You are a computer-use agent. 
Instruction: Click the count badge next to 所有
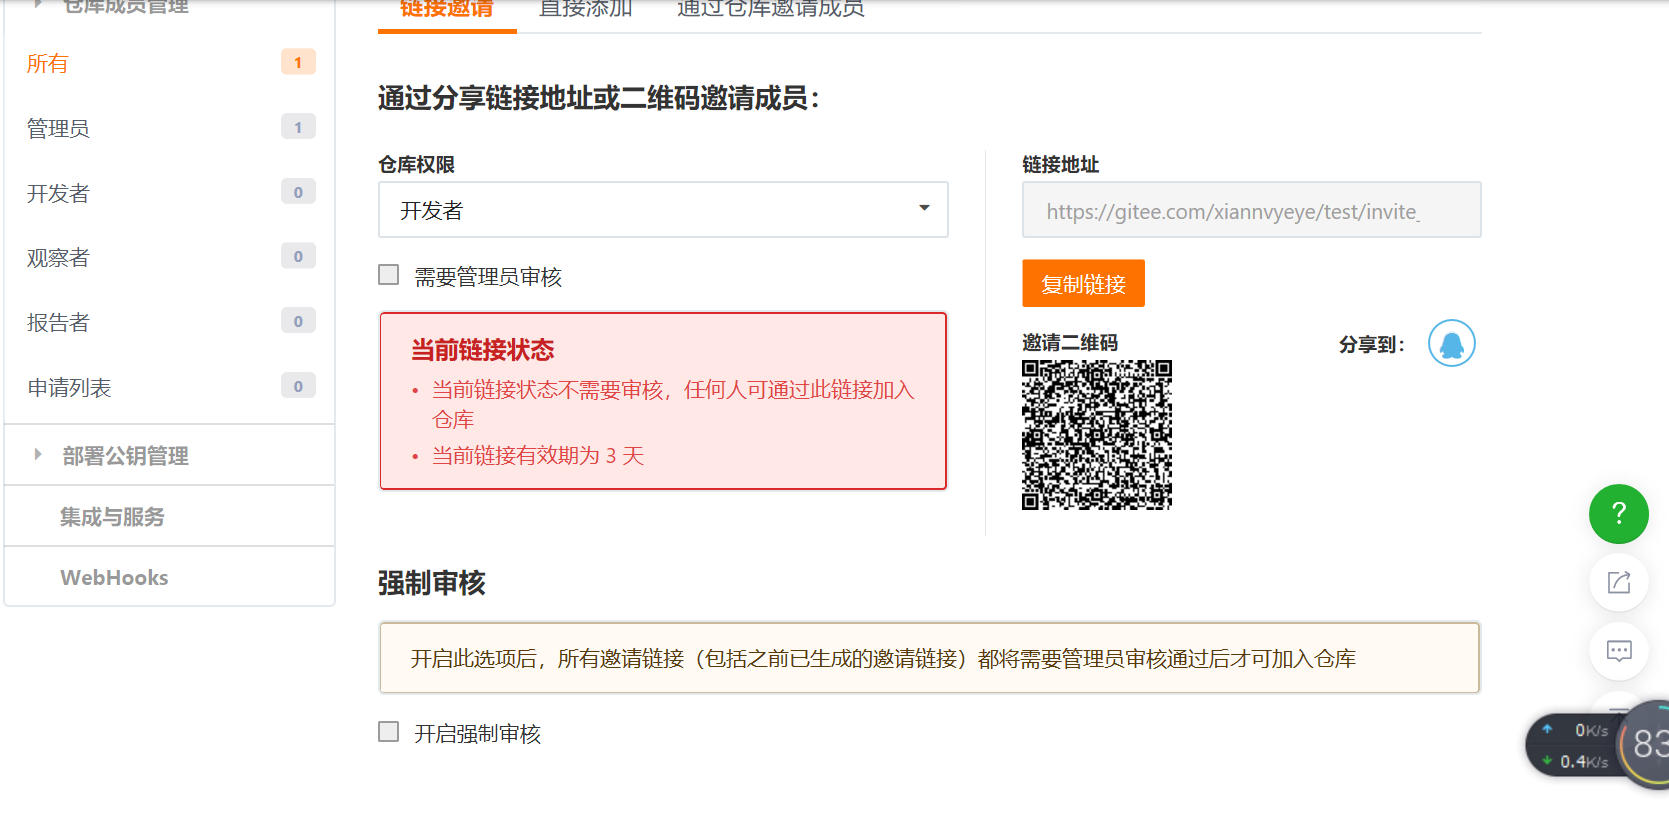pyautogui.click(x=298, y=62)
